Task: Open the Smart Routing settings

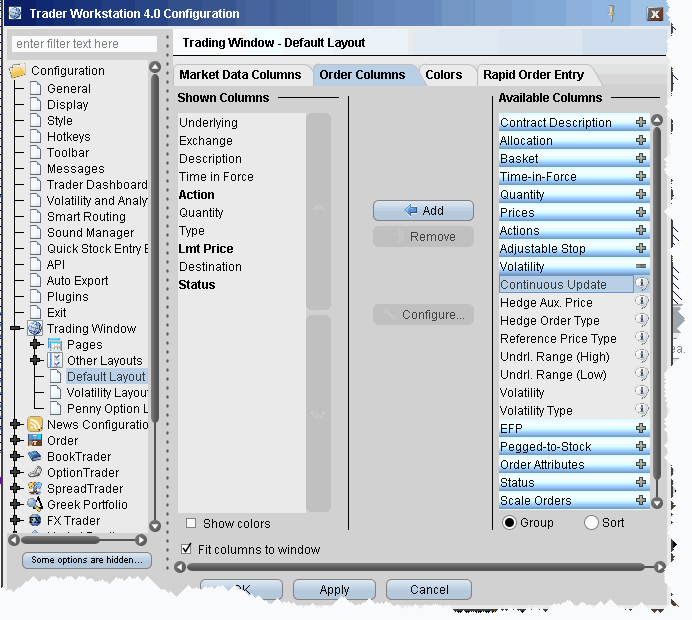Action: tap(86, 216)
